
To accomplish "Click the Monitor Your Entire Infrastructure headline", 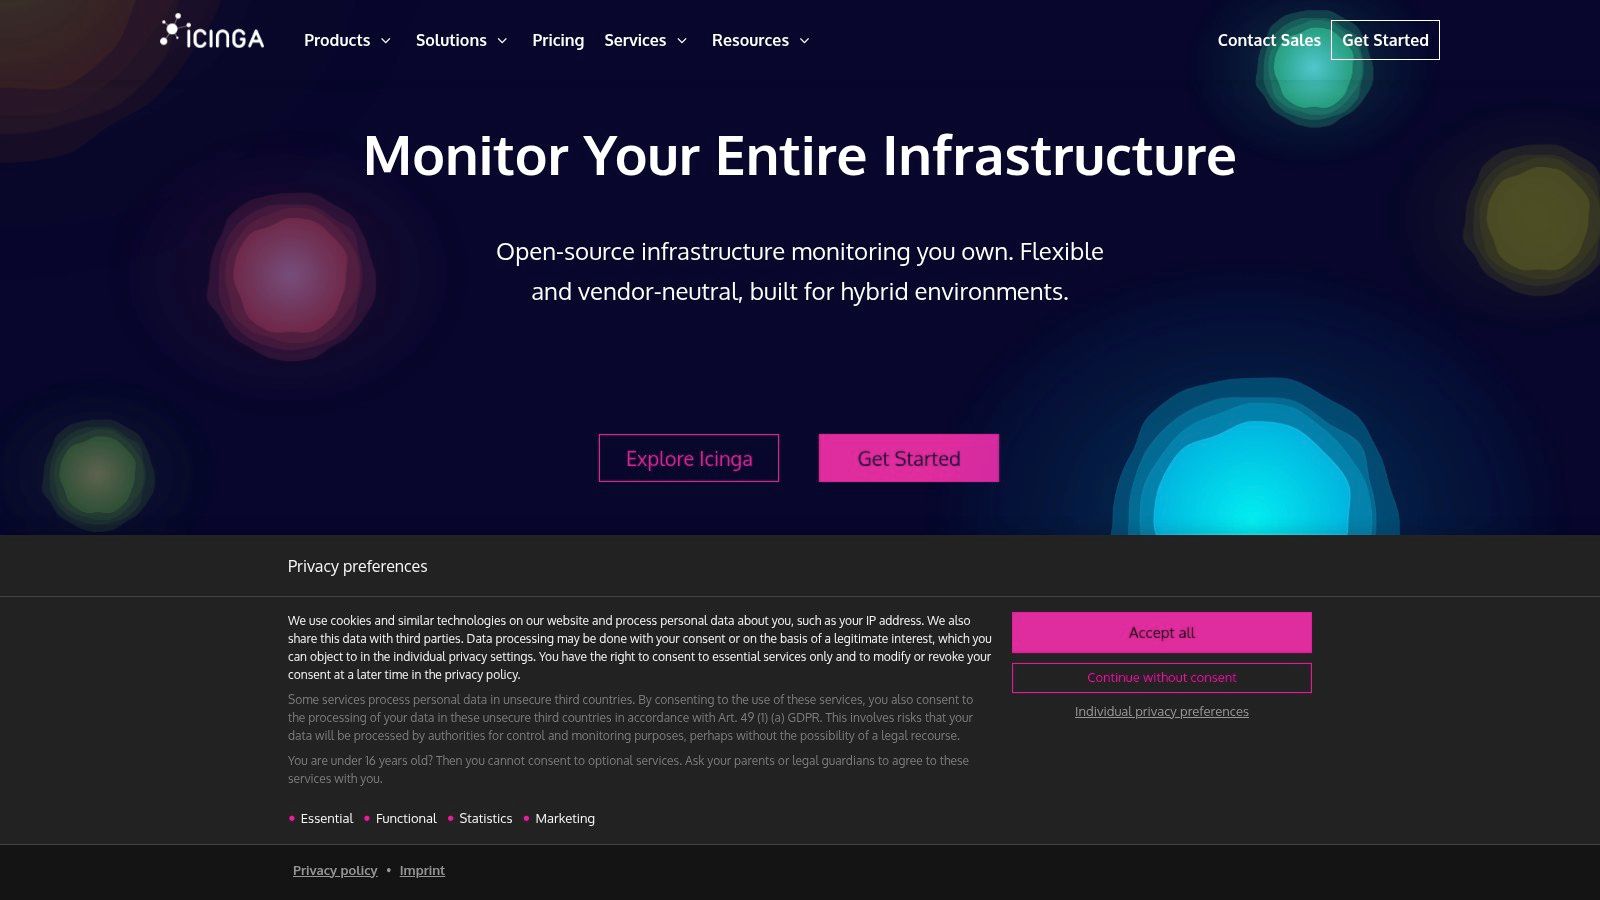I will point(800,156).
